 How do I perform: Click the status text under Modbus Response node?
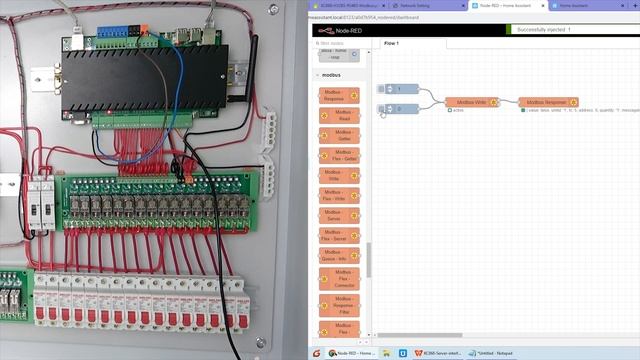point(580,110)
